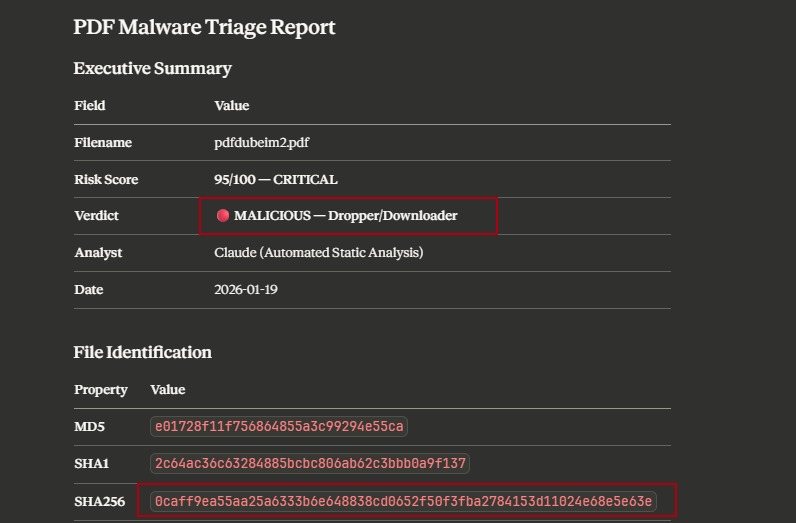Click the Executive Summary heading
This screenshot has width=796, height=523.
coord(152,69)
